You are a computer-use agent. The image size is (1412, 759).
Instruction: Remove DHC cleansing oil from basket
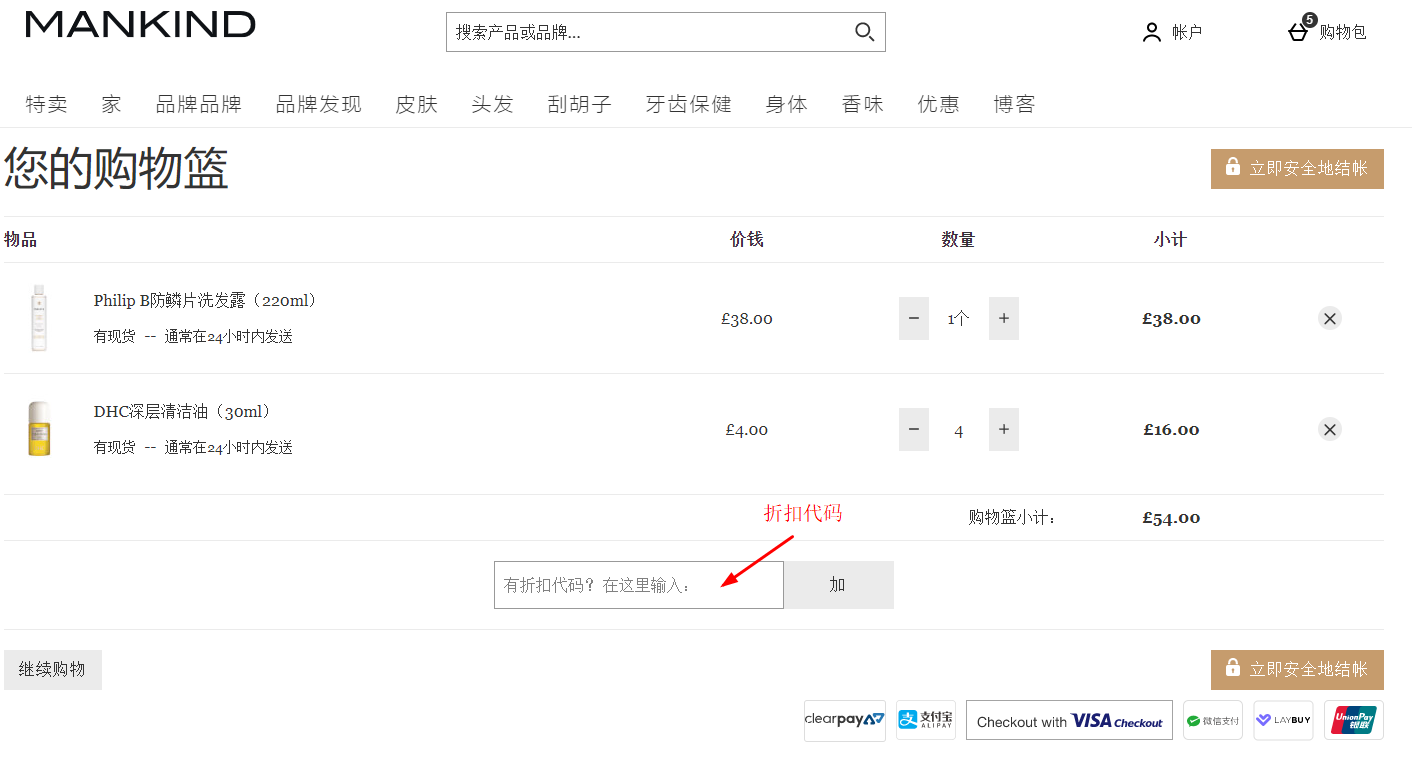point(1329,430)
